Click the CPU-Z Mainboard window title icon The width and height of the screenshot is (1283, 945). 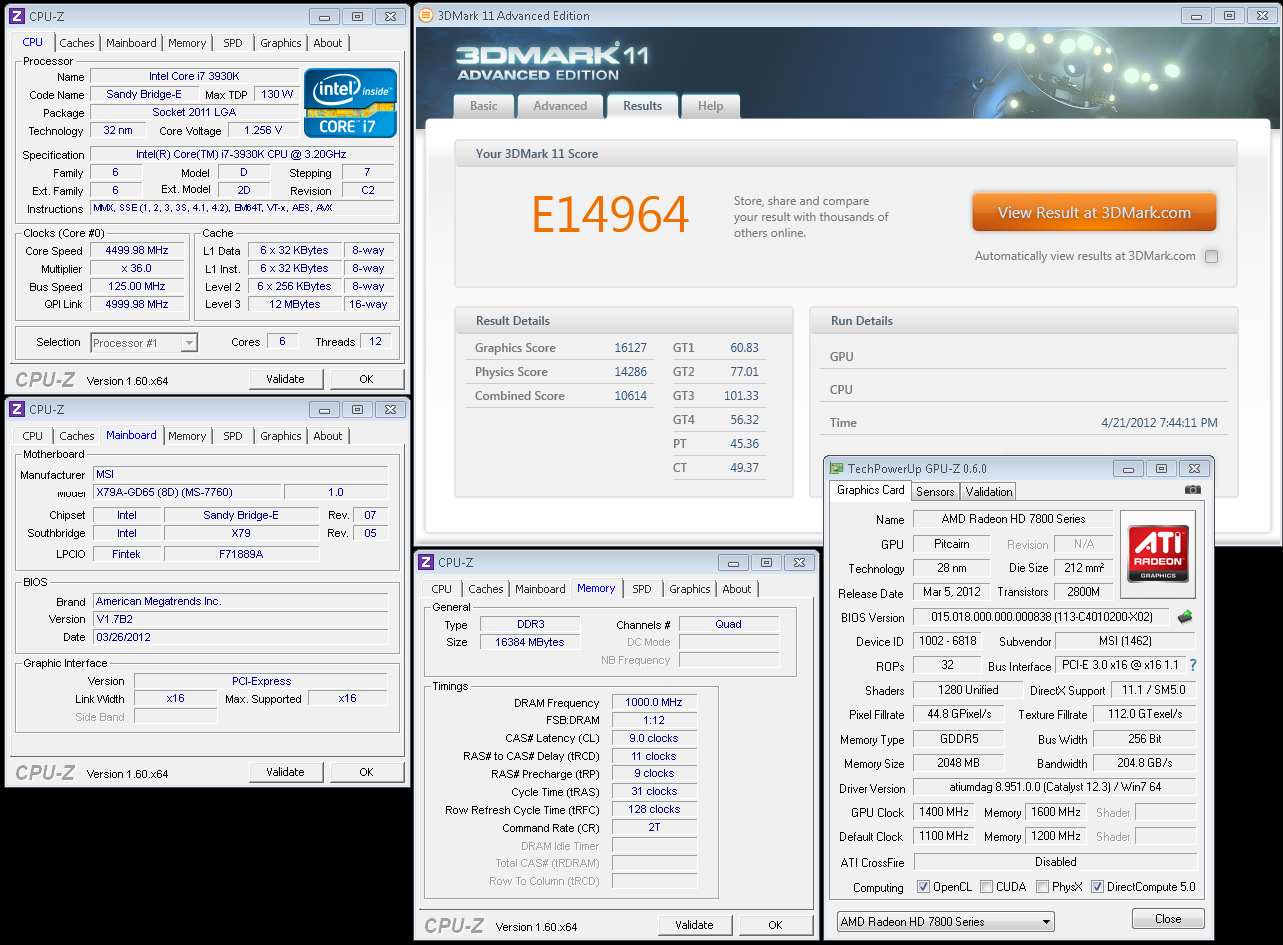click(17, 409)
